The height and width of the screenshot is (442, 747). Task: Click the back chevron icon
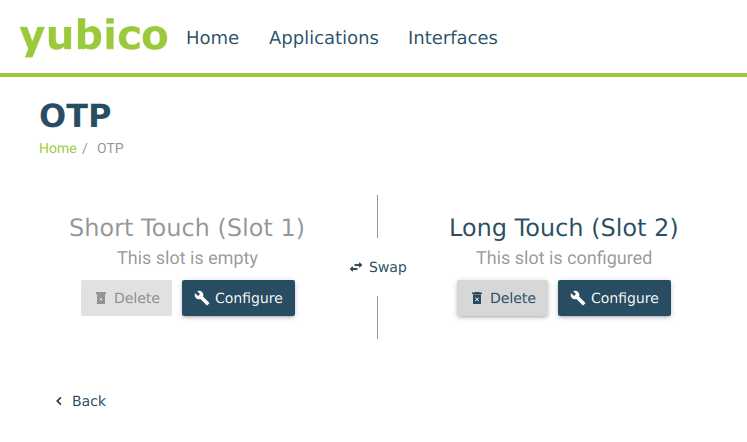(x=59, y=401)
